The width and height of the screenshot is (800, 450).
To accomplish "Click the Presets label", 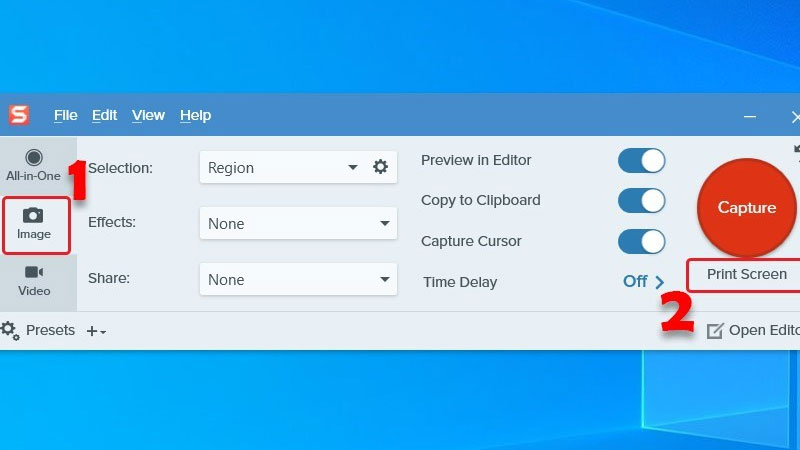I will pos(51,330).
